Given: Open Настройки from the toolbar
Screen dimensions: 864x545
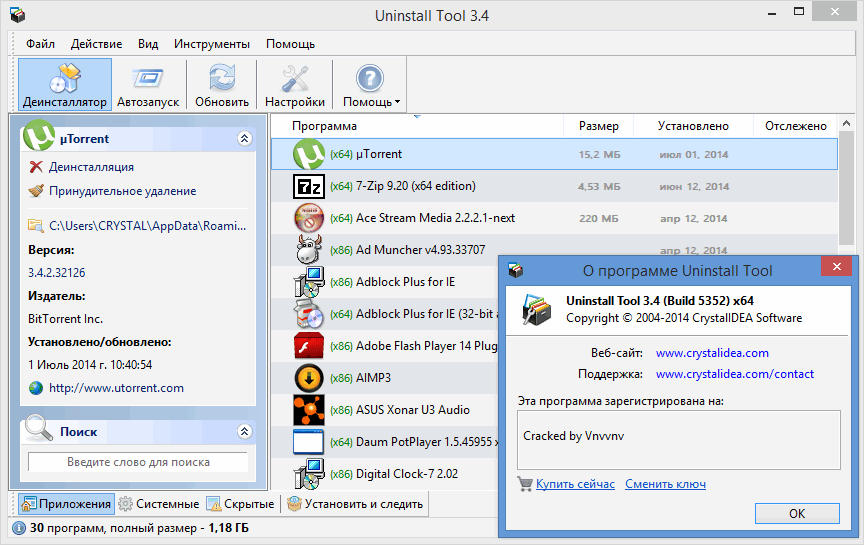Looking at the screenshot, I should click(x=295, y=85).
